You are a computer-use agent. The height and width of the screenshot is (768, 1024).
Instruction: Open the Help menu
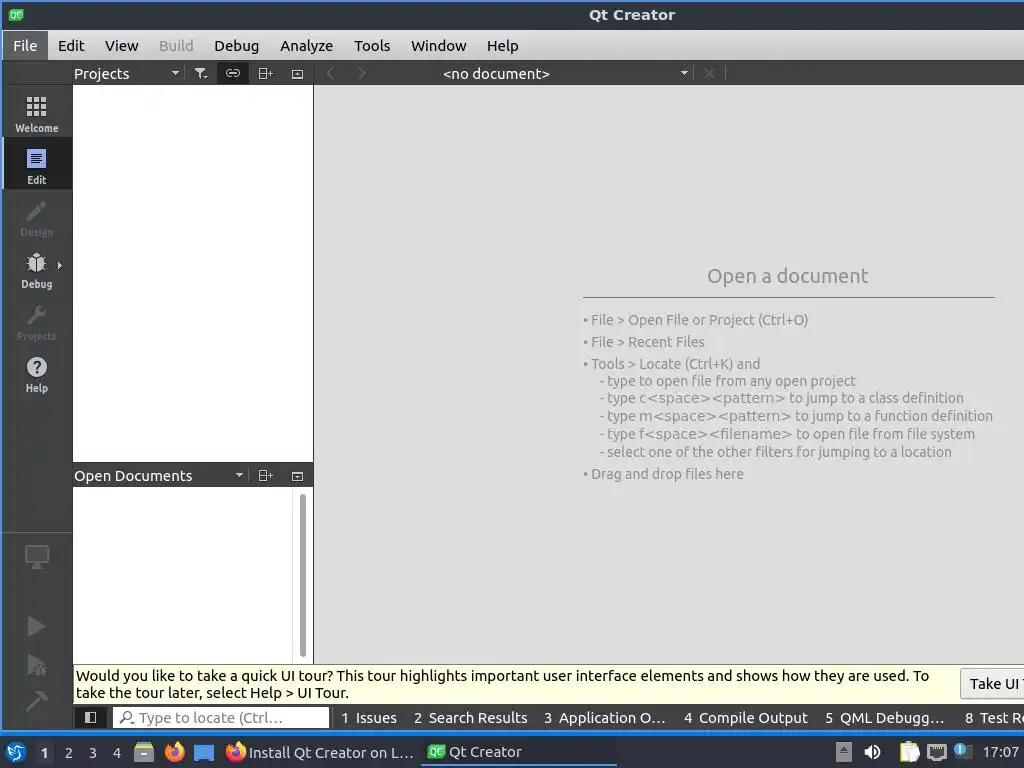[502, 46]
